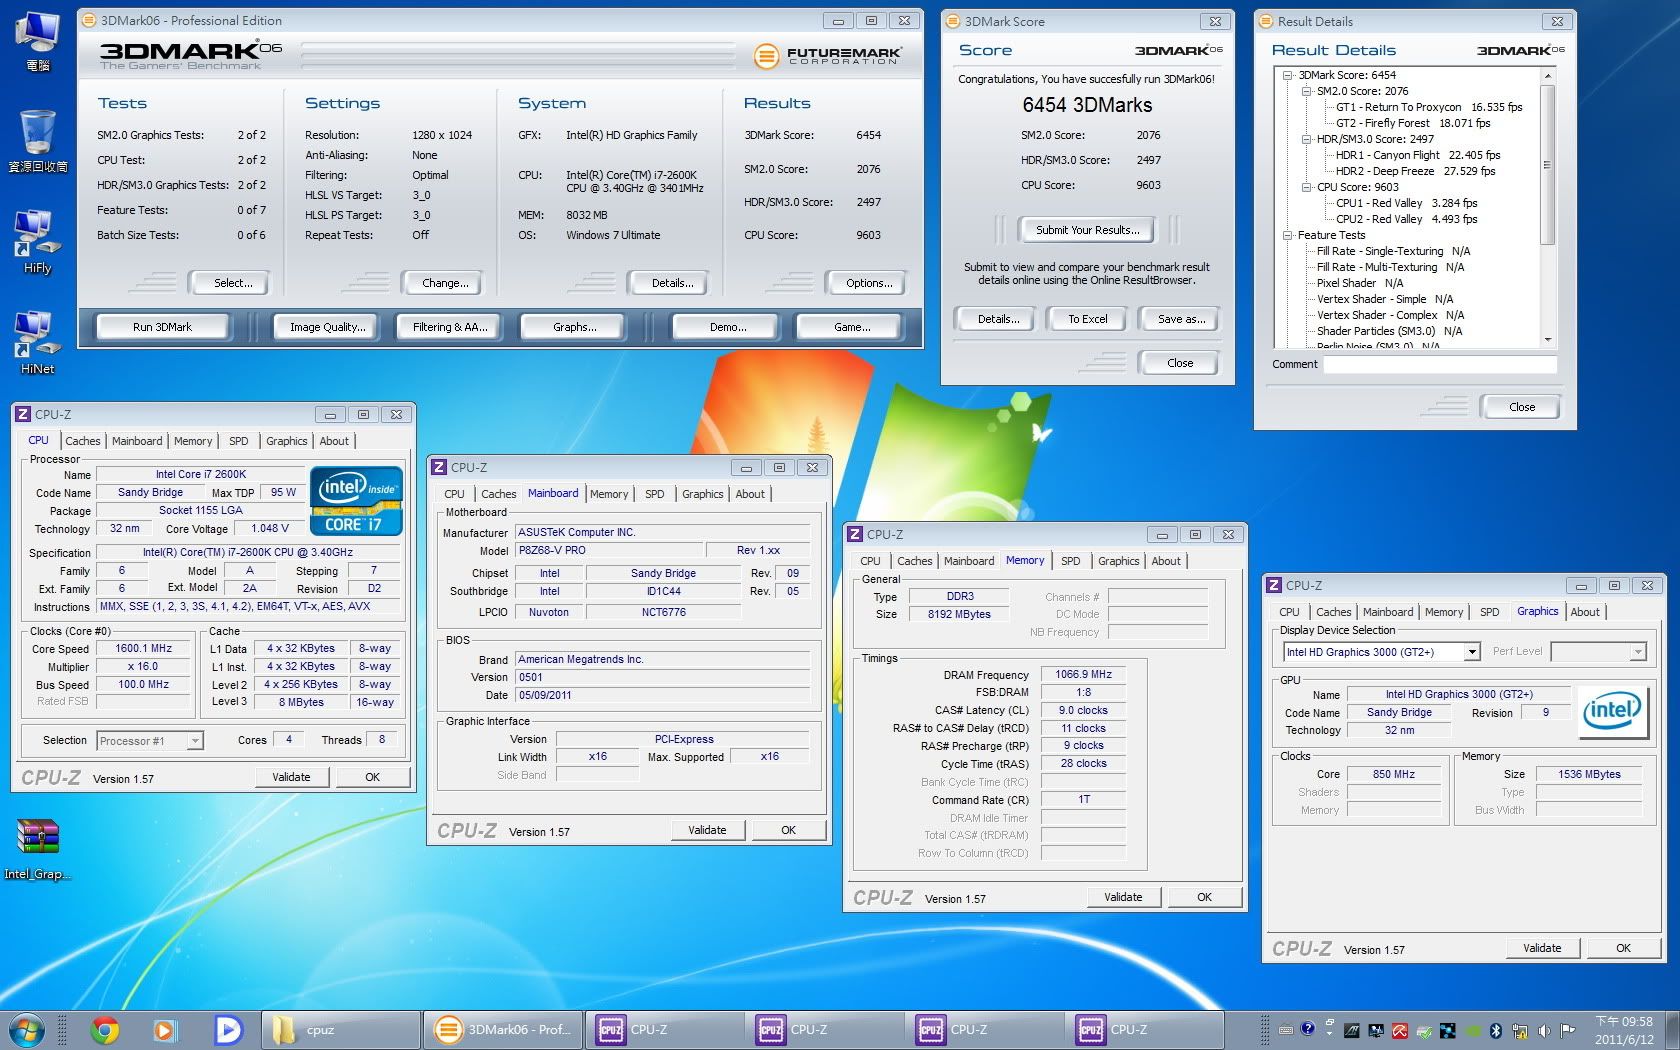Click the 6454 3DMarks score text
The height and width of the screenshot is (1050, 1680).
coord(1087,105)
